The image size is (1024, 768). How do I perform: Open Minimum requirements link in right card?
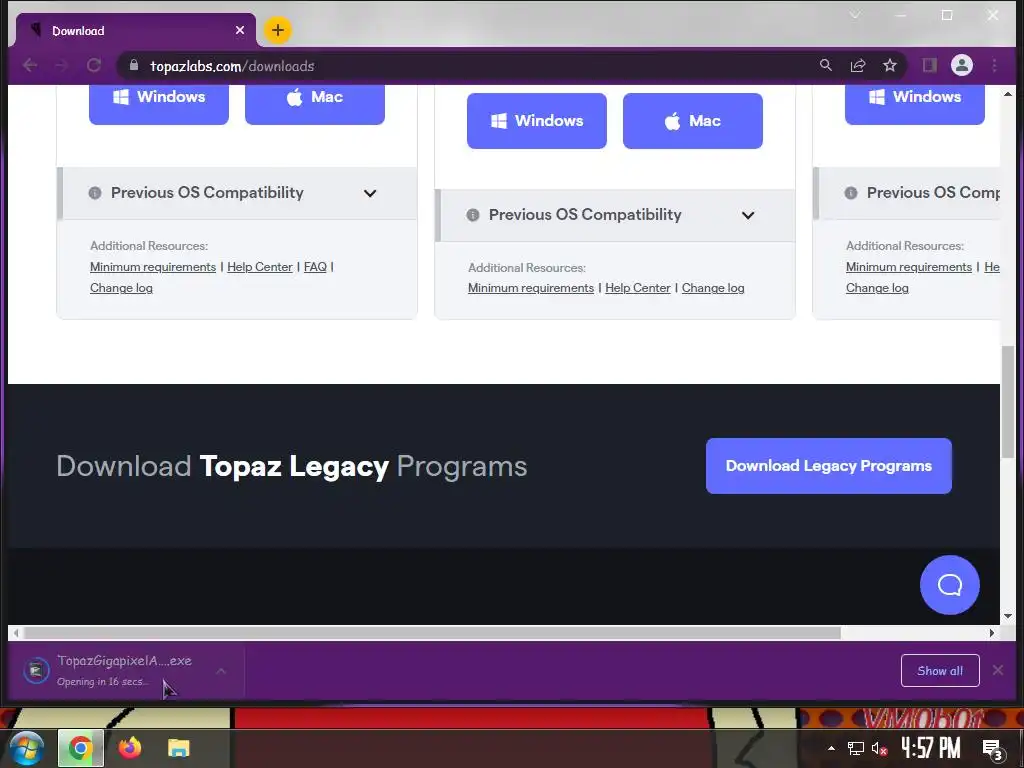coord(909,266)
